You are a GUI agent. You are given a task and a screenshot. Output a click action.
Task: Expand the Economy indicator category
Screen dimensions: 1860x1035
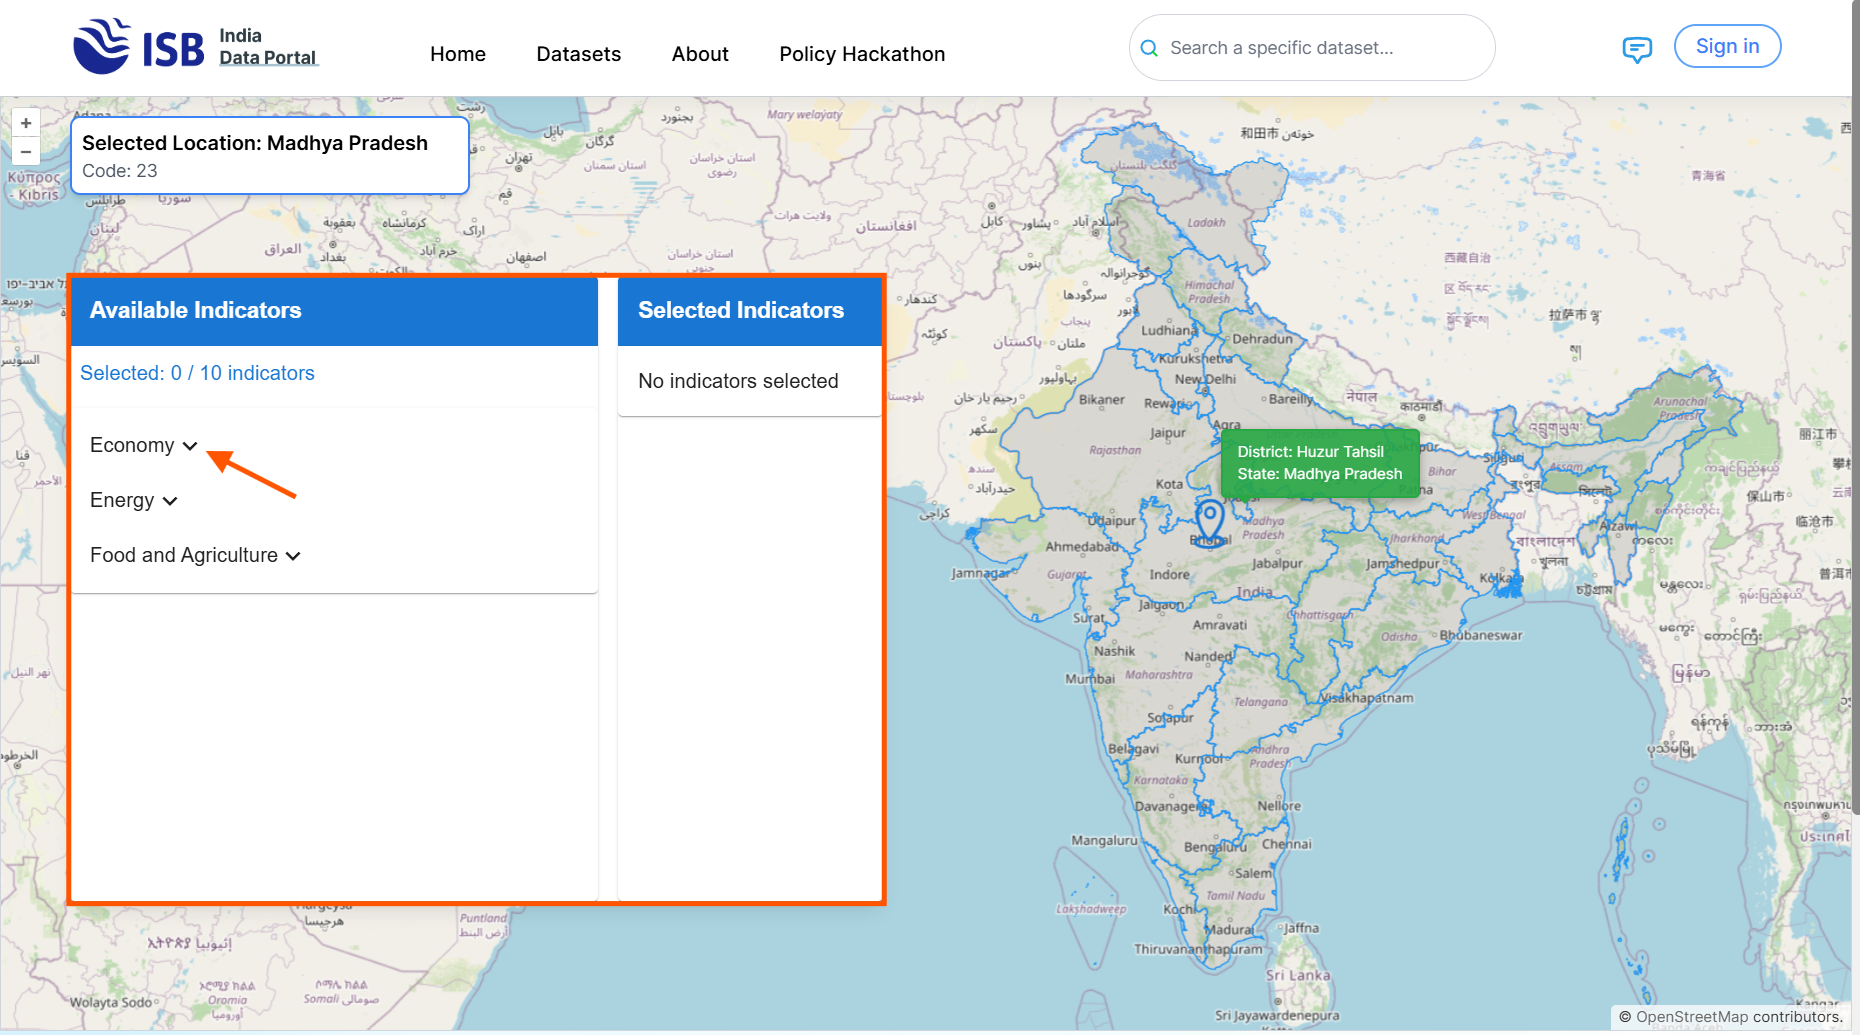tap(144, 446)
